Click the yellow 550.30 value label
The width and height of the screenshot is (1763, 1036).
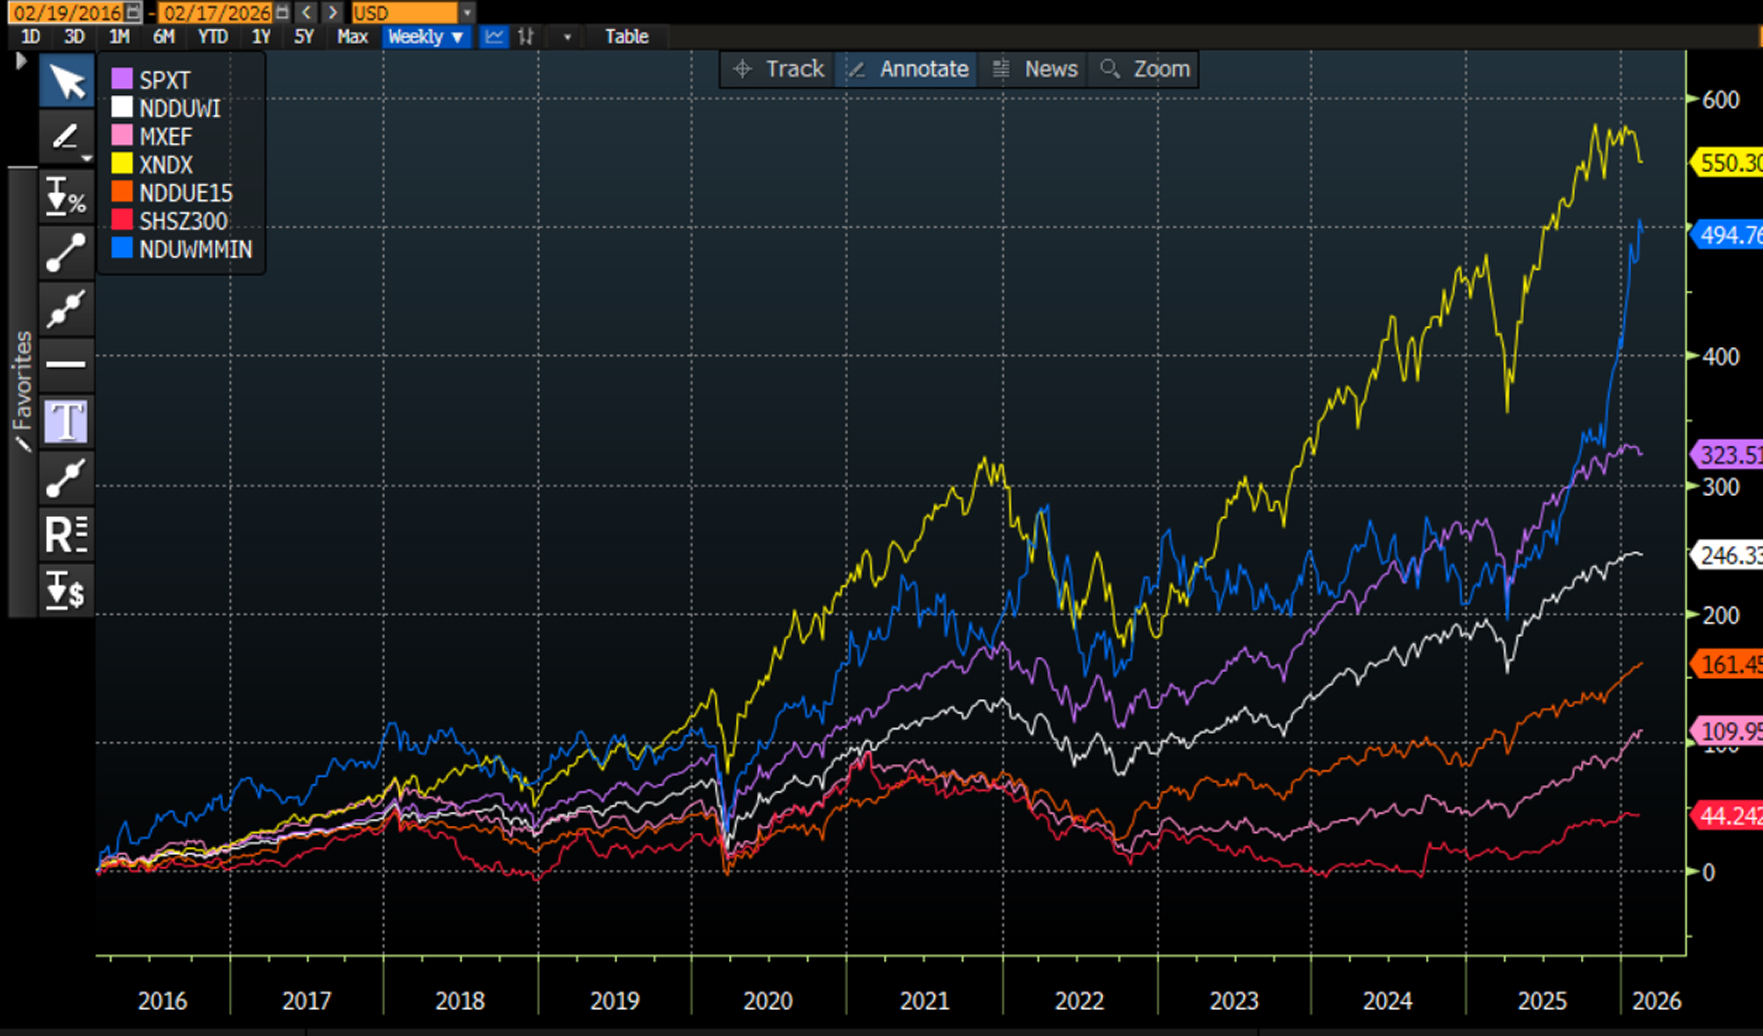click(1729, 163)
